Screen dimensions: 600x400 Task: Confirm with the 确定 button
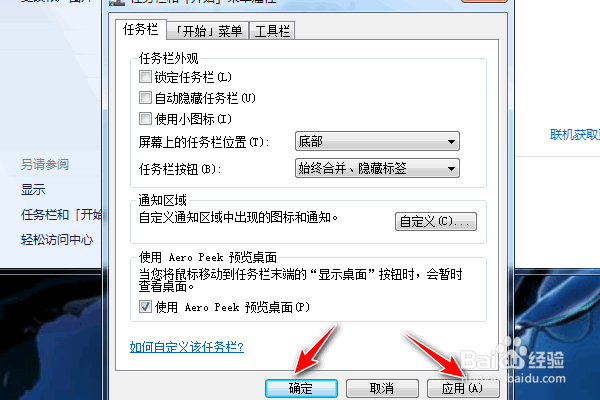(x=301, y=389)
